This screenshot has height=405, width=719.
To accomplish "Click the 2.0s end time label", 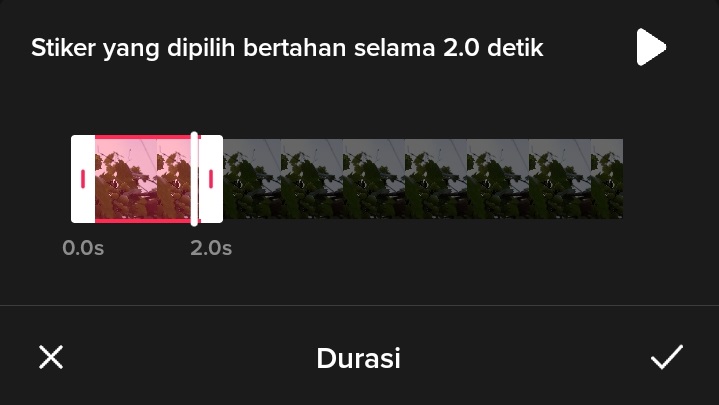I will (211, 248).
